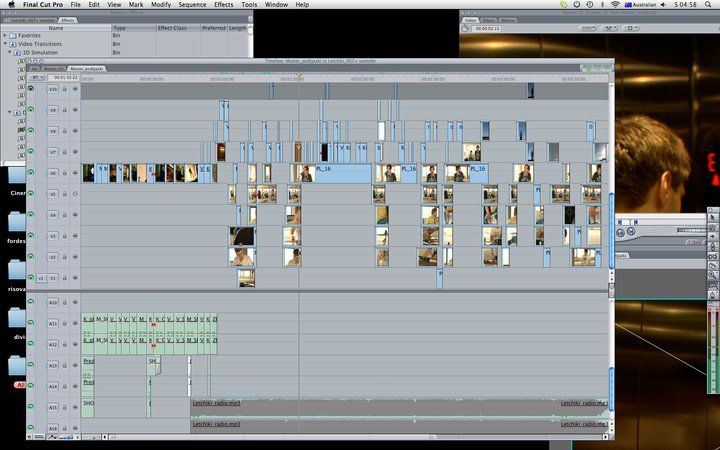Open the Apple menu

[11, 5]
